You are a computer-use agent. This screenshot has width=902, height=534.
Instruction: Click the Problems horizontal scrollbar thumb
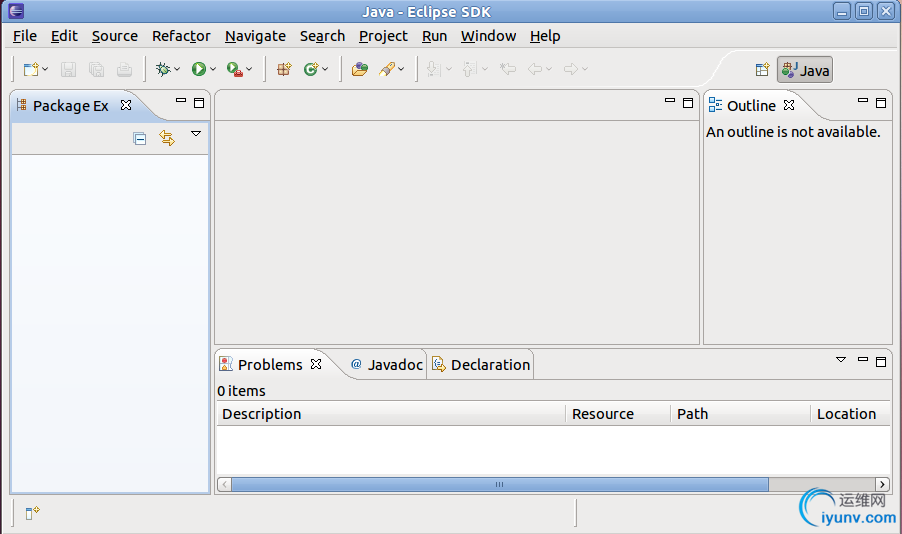(x=500, y=485)
